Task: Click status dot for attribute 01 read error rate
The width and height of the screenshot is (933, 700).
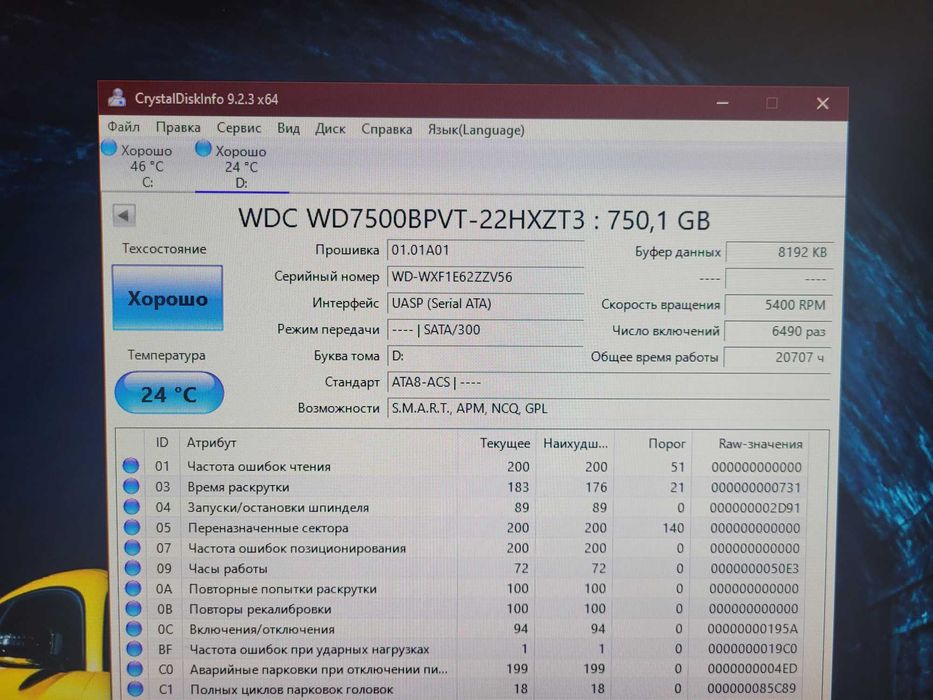Action: click(x=131, y=465)
